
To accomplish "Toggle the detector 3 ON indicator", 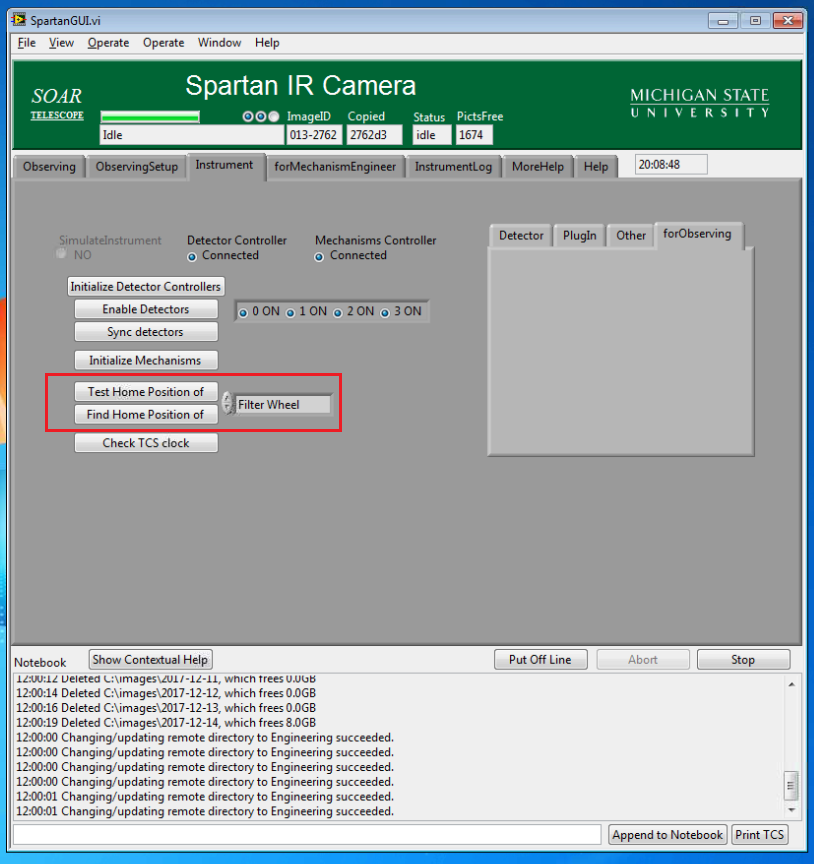I will pos(385,312).
